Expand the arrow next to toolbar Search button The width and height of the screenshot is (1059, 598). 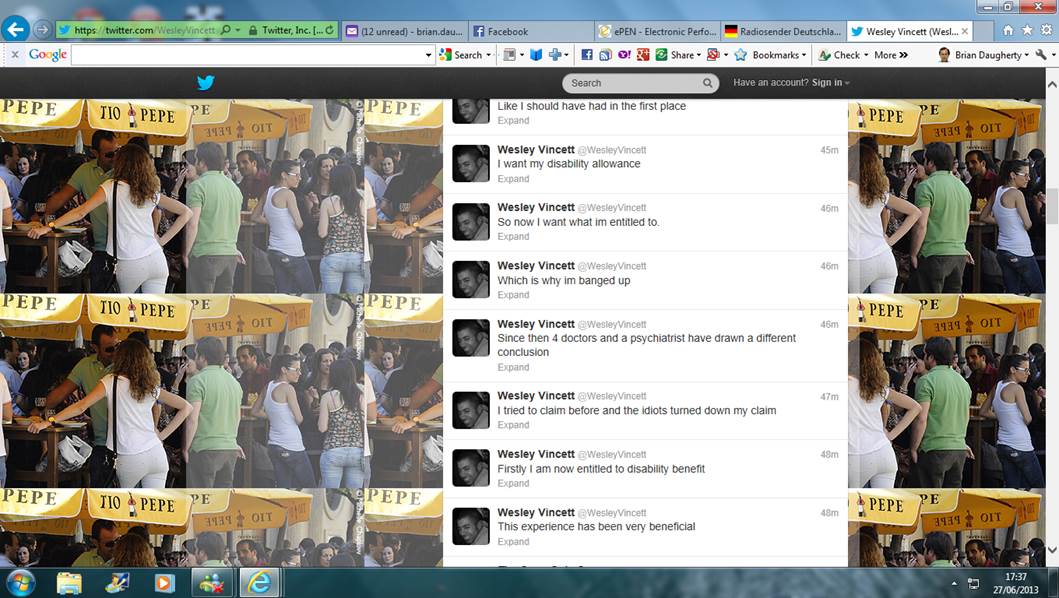pyautogui.click(x=489, y=55)
